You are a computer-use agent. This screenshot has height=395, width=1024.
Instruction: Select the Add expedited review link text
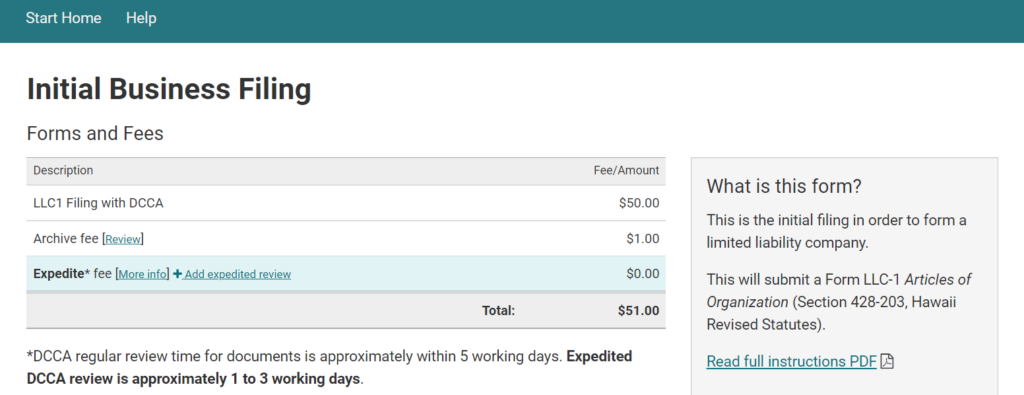coord(237,275)
